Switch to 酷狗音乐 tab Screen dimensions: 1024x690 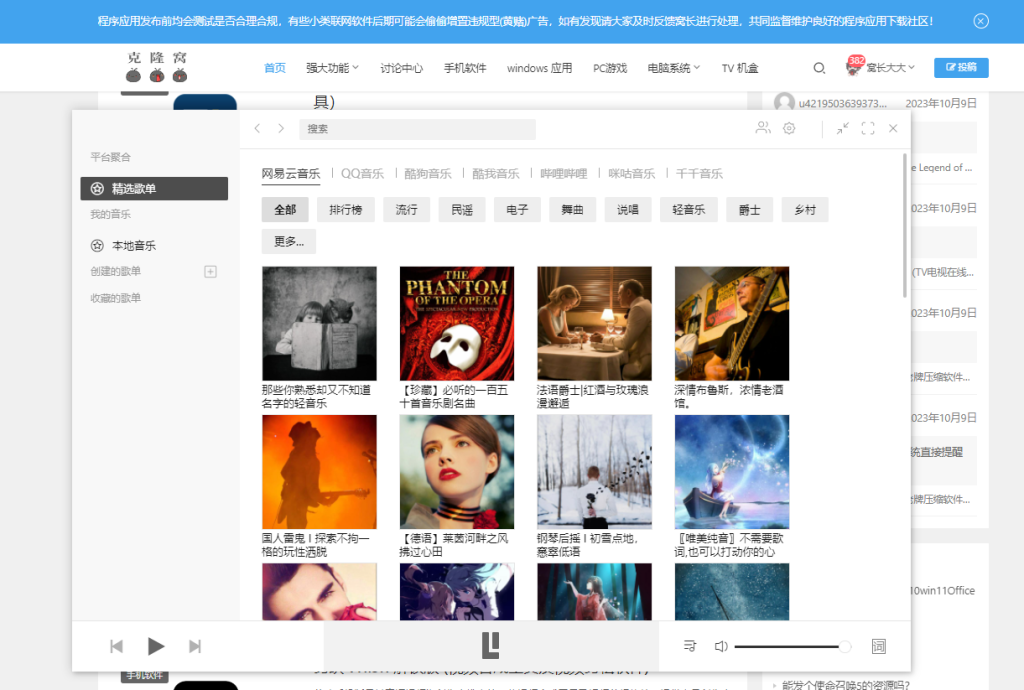428,174
